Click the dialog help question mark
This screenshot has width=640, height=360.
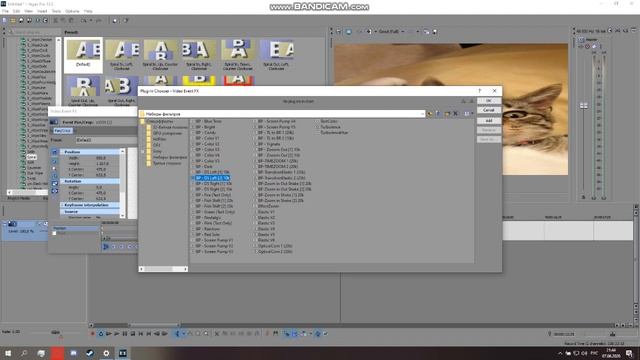click(x=480, y=91)
